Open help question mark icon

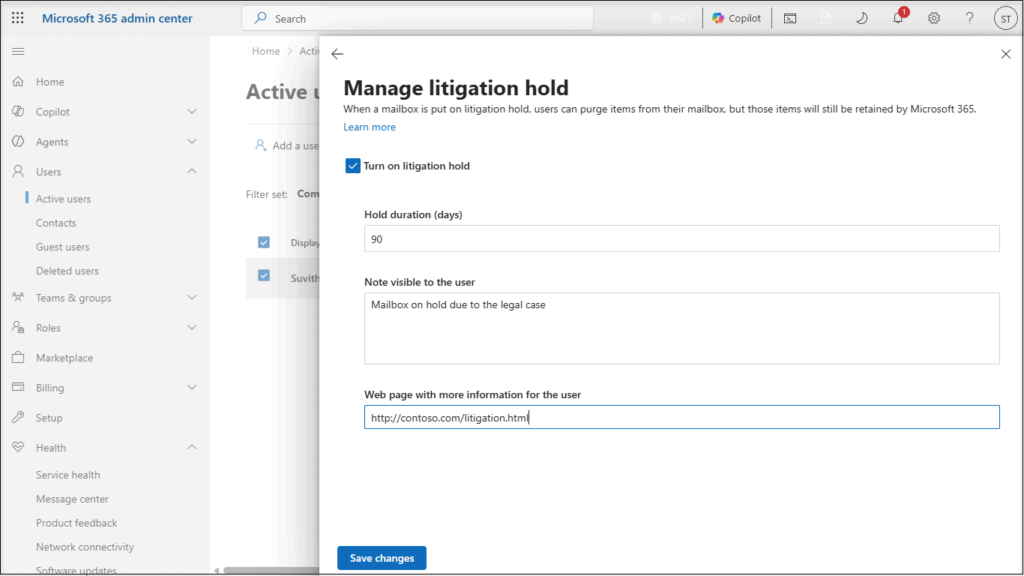(x=970, y=18)
